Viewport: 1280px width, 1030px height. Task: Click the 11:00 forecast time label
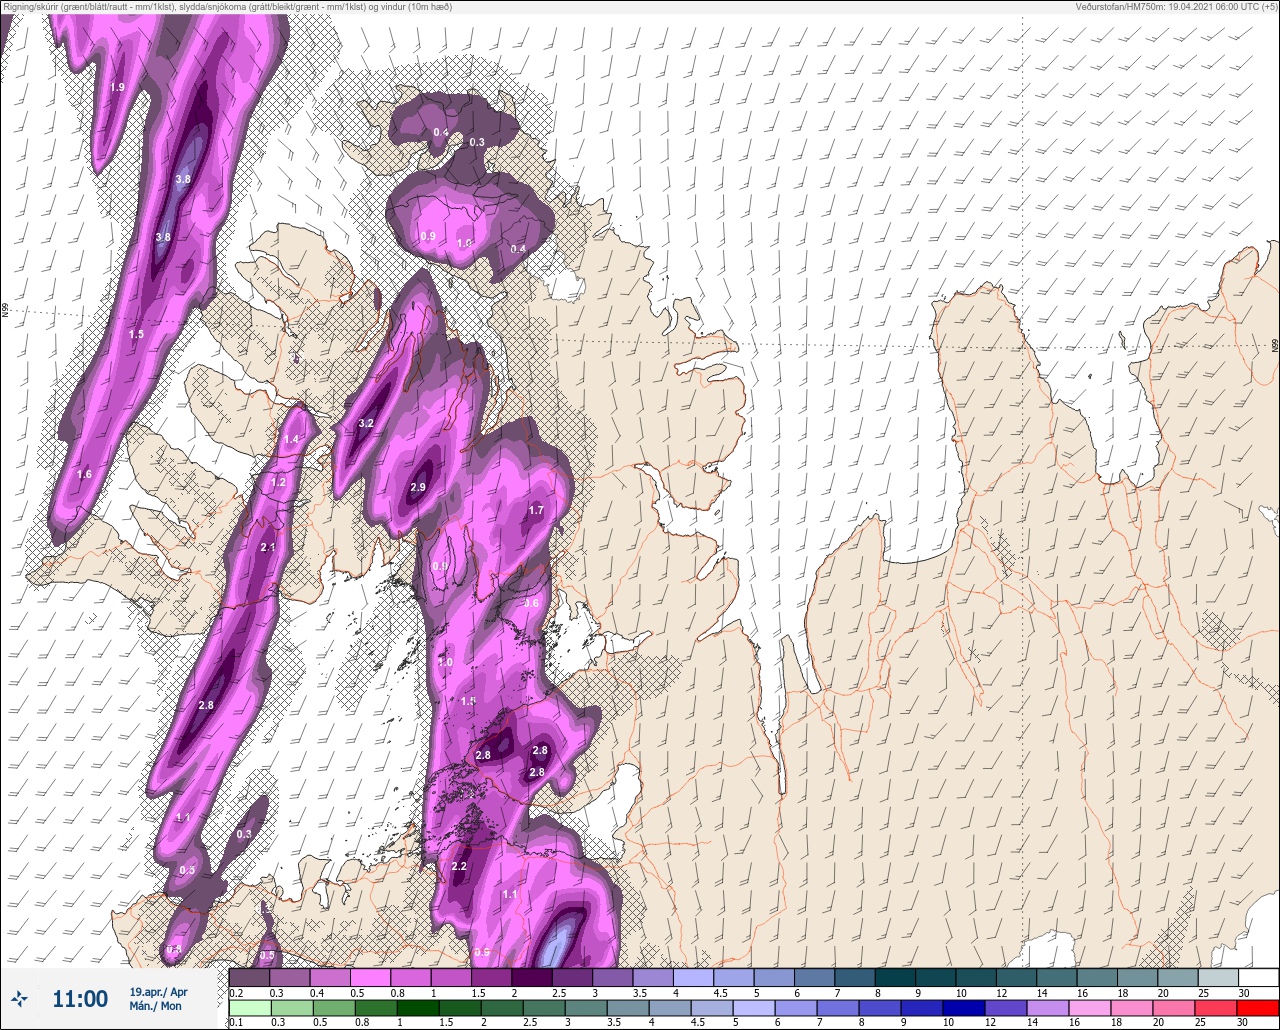(80, 998)
